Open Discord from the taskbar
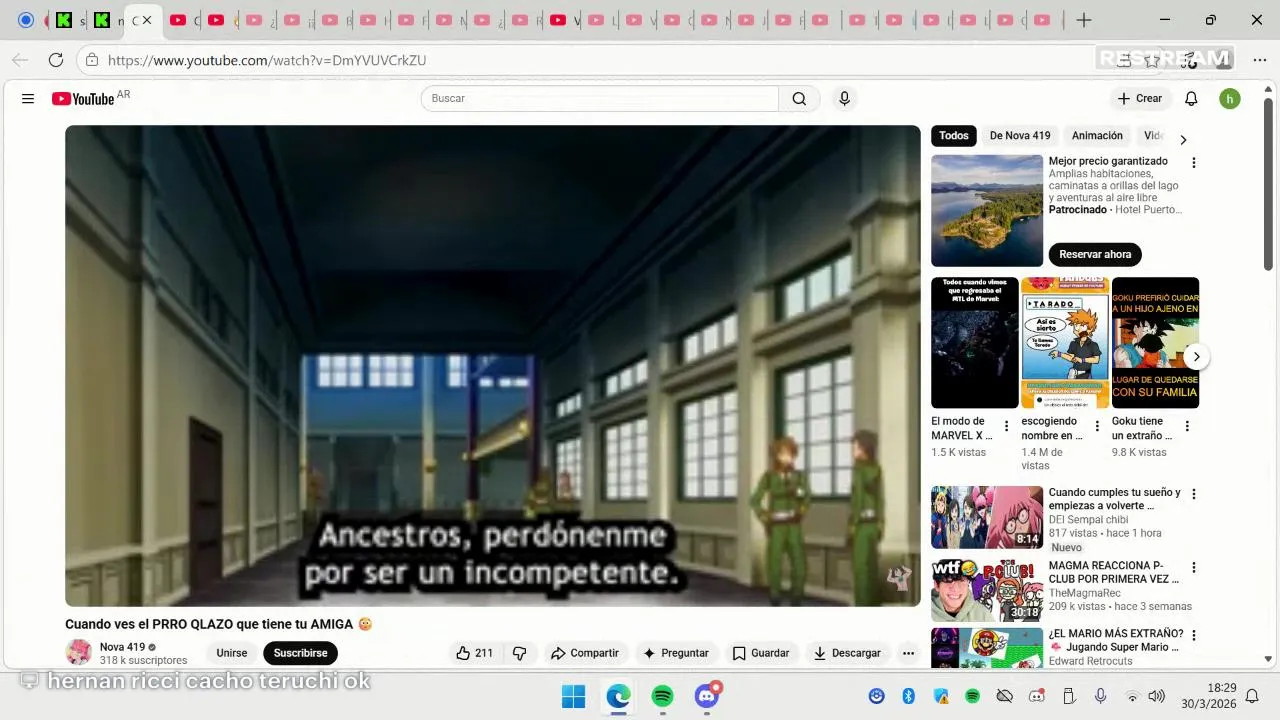Image resolution: width=1280 pixels, height=720 pixels. 707,696
